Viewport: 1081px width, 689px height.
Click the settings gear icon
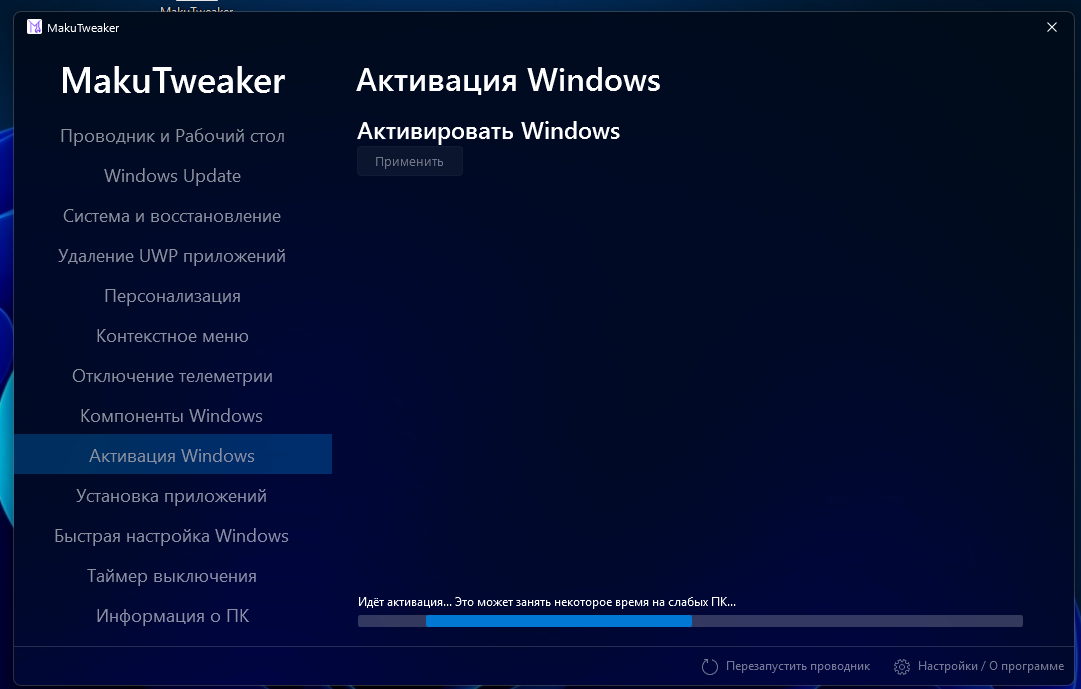(902, 666)
